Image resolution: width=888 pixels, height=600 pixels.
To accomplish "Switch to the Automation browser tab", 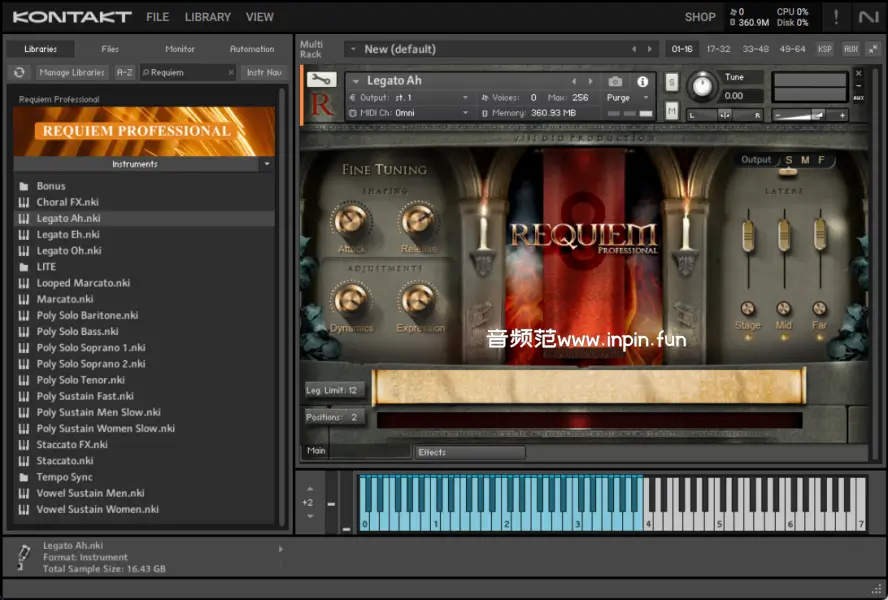I will tap(252, 49).
